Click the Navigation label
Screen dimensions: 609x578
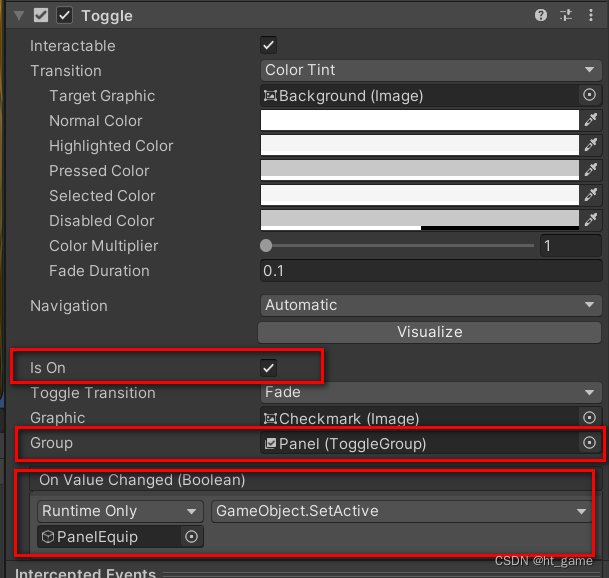tap(69, 306)
